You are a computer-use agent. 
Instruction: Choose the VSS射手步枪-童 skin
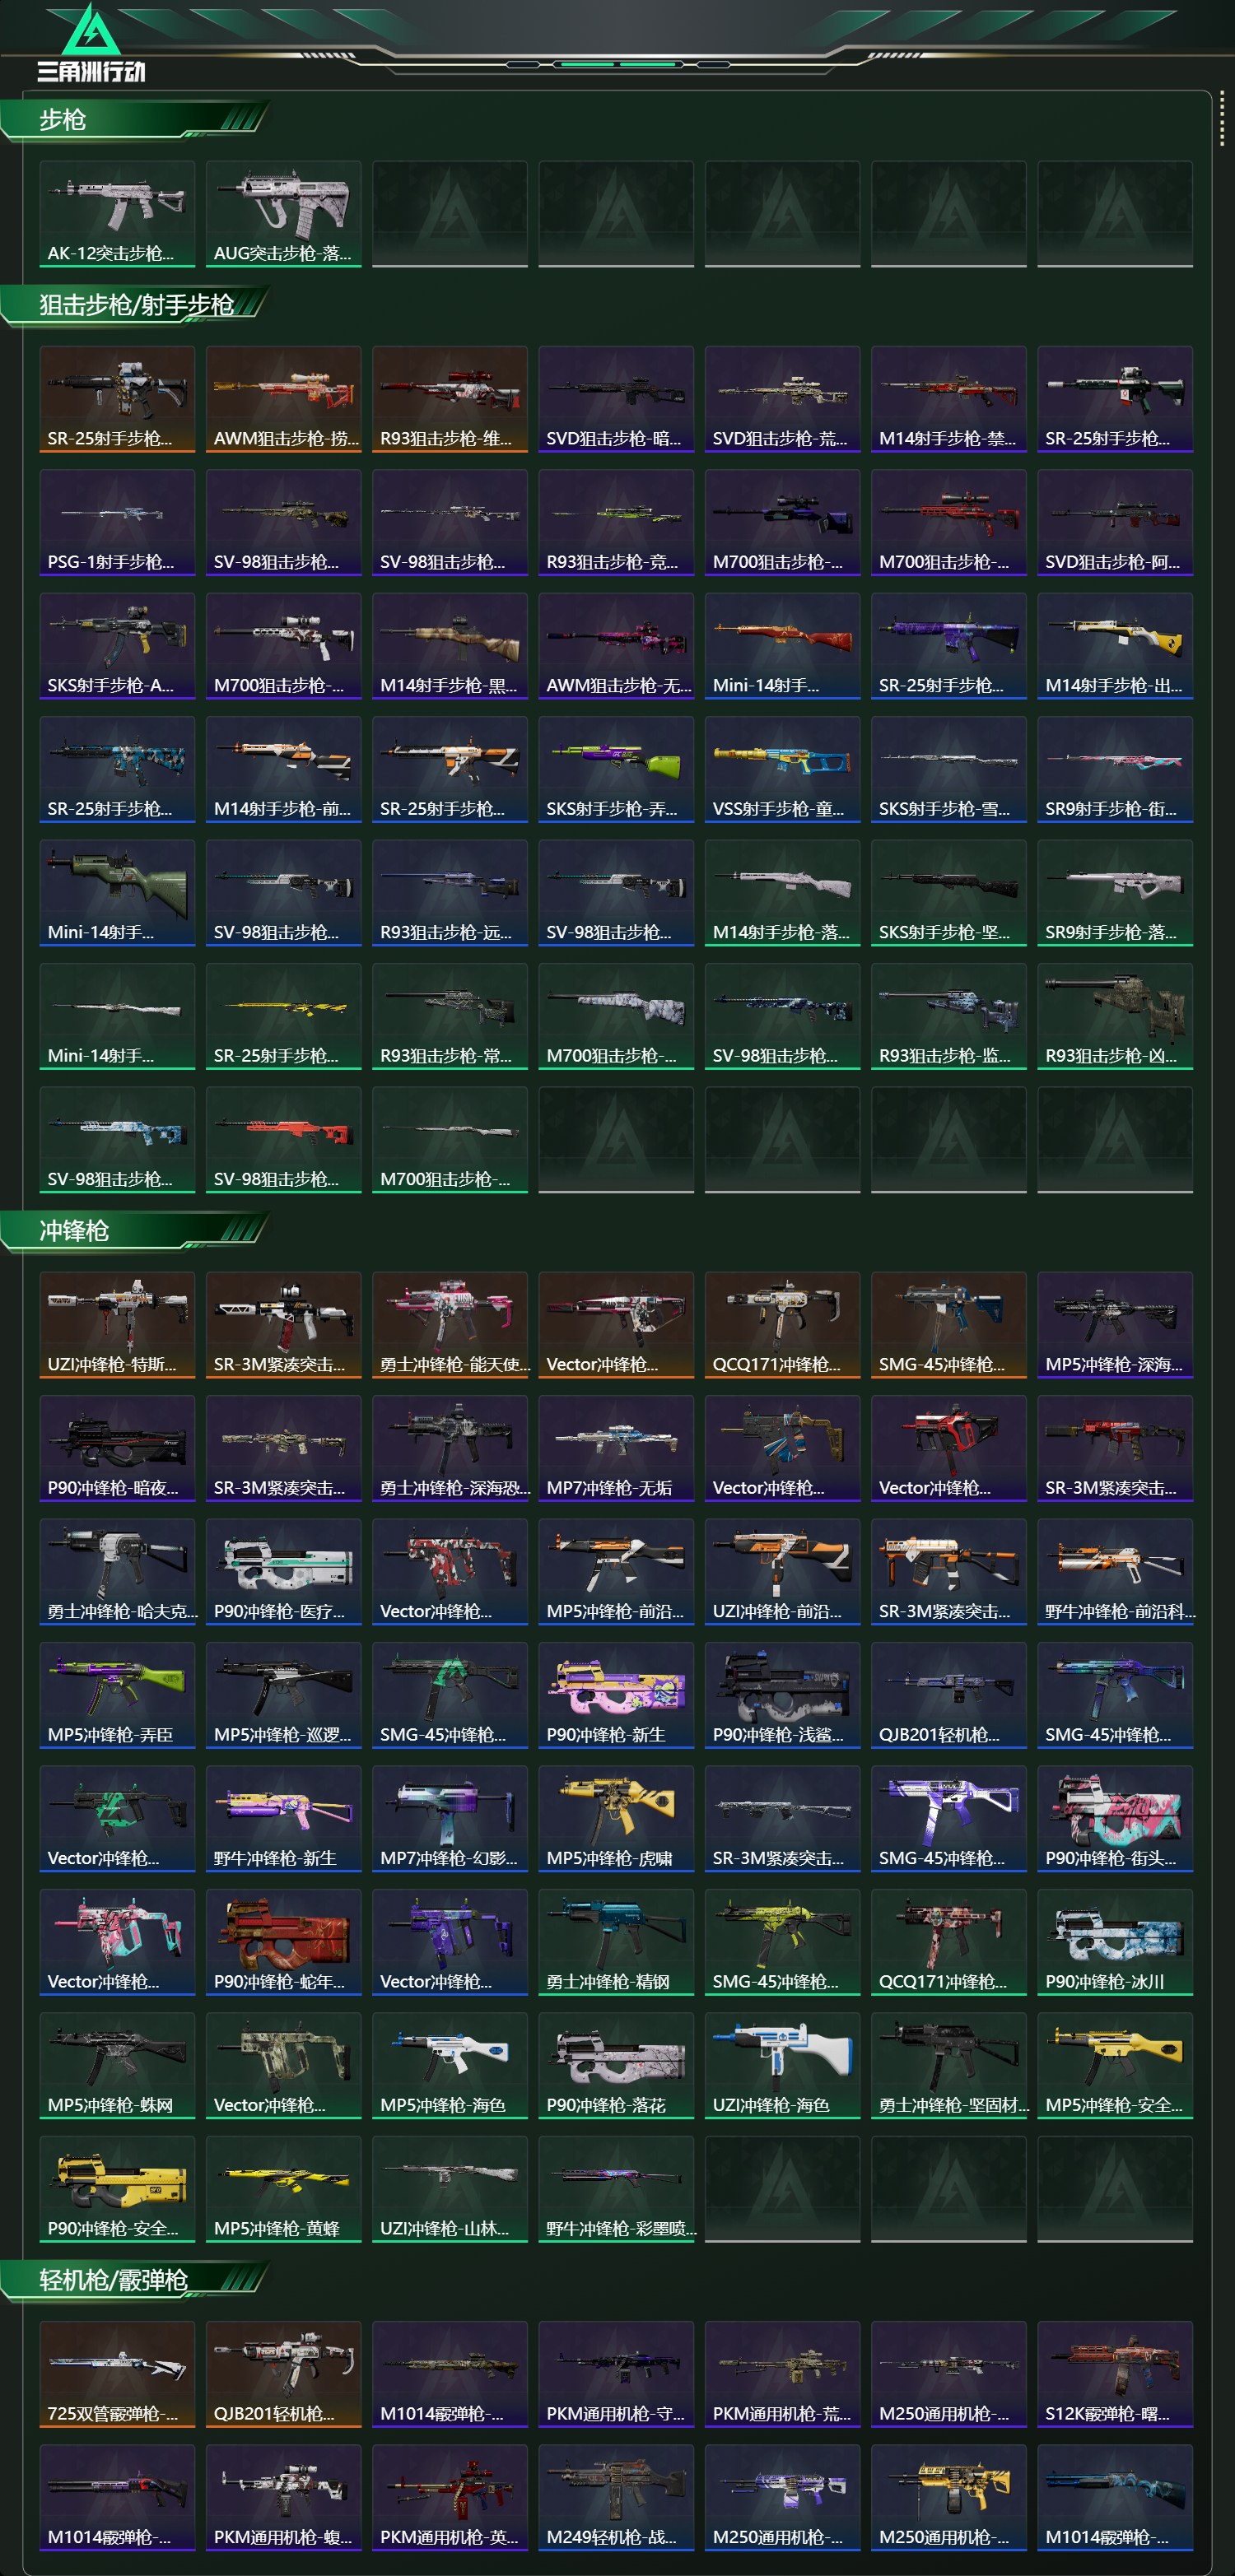point(783,769)
